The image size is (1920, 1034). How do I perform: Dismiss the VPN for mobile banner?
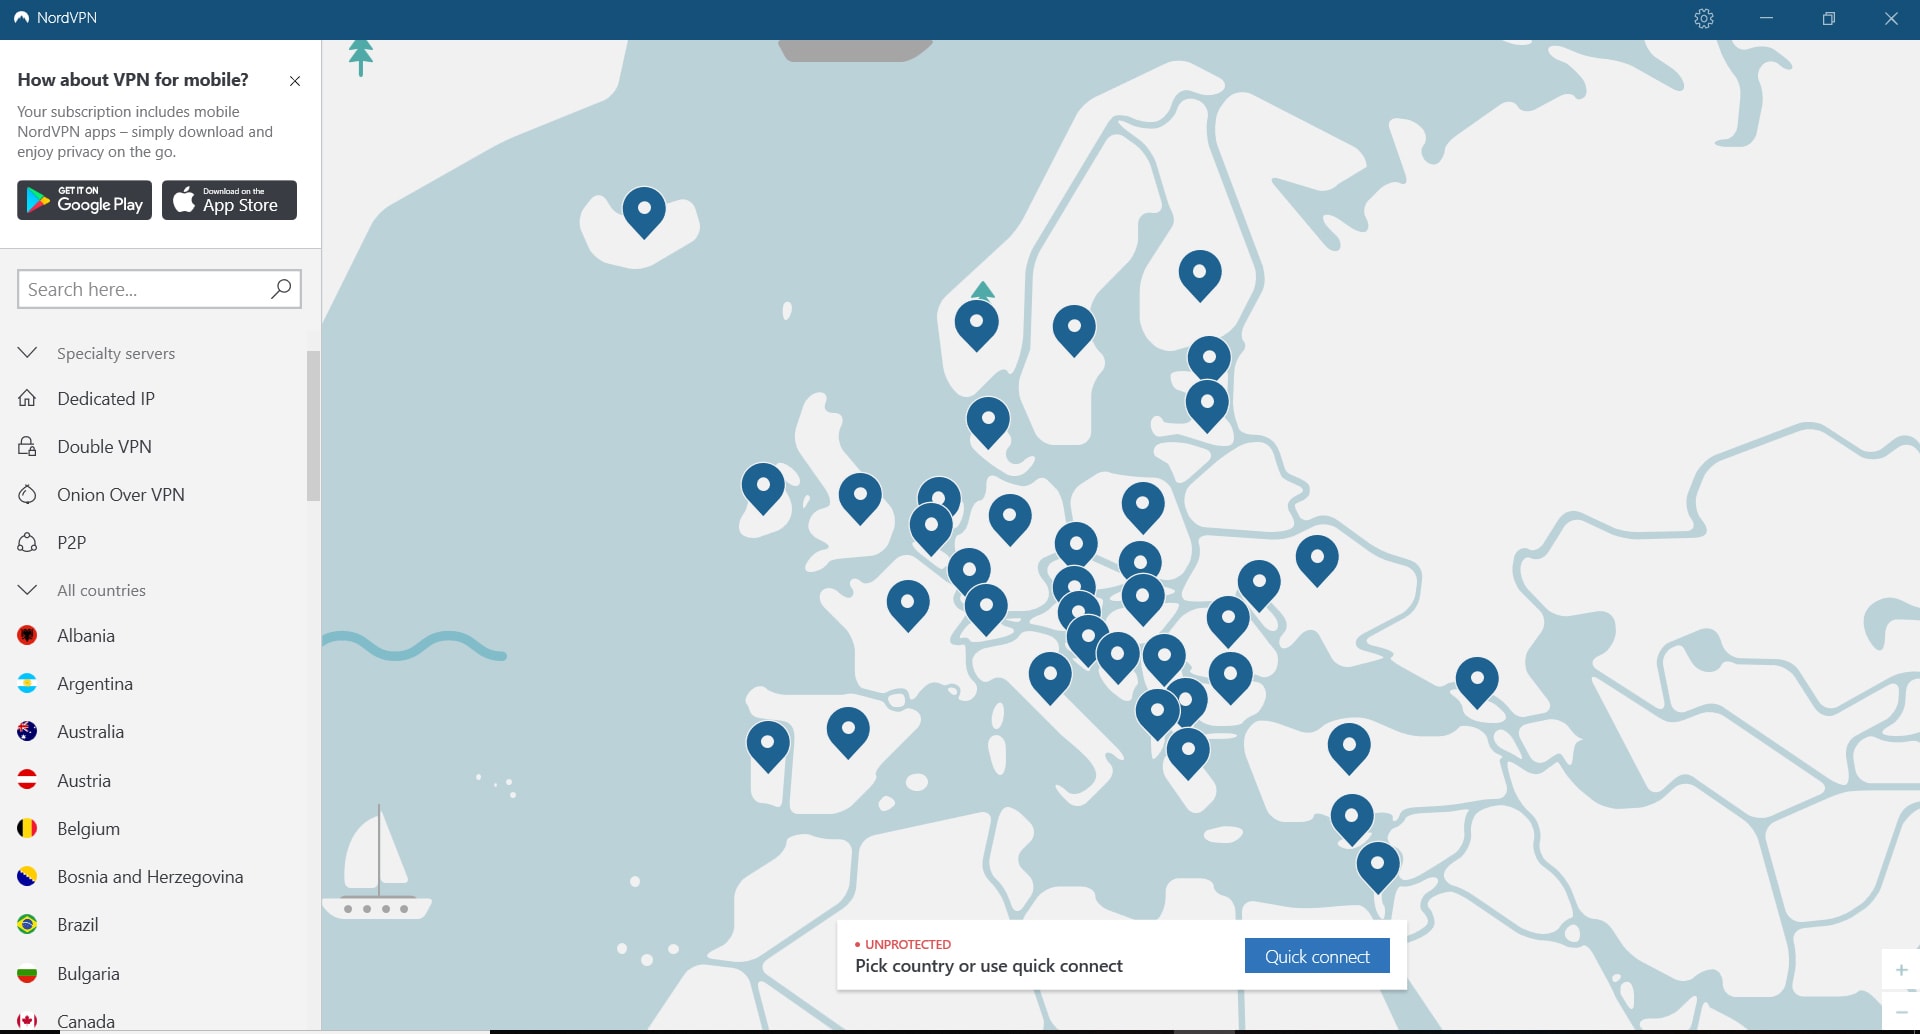tap(294, 81)
